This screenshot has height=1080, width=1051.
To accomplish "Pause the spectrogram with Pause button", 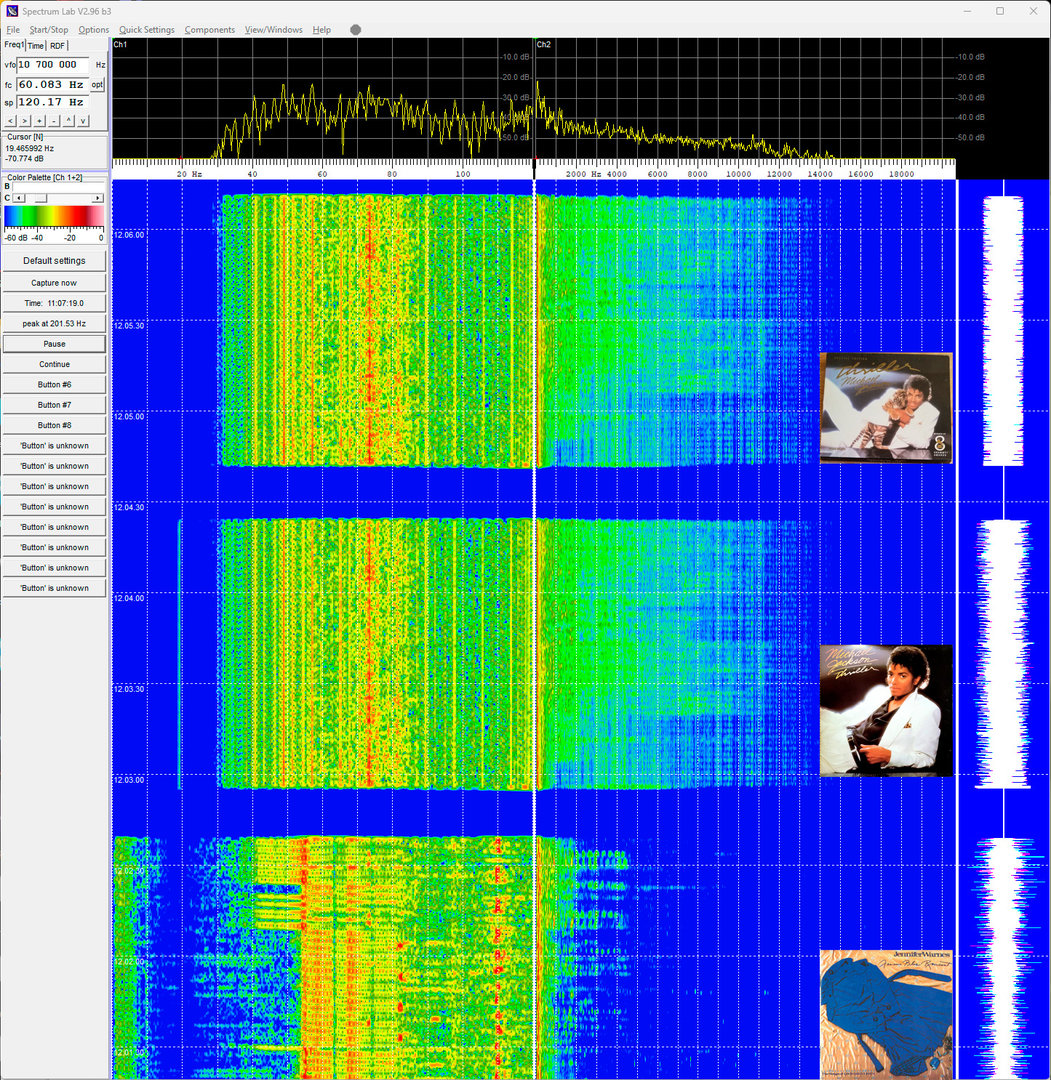I will pyautogui.click(x=54, y=344).
